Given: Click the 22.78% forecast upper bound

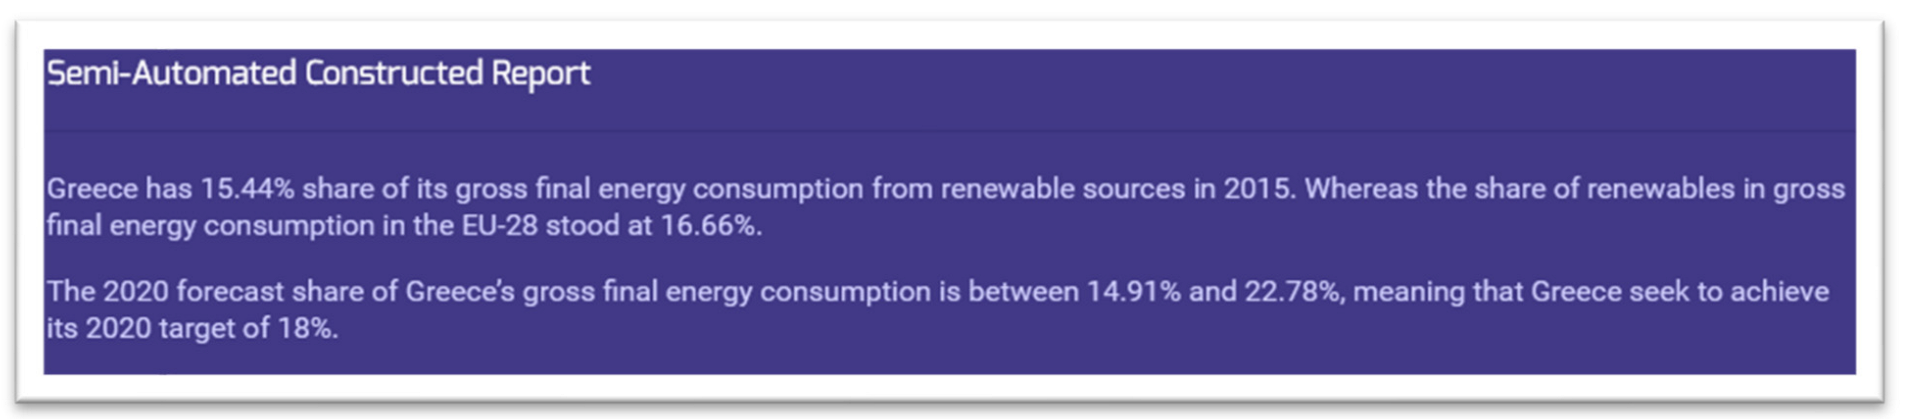Looking at the screenshot, I should click(x=1292, y=292).
